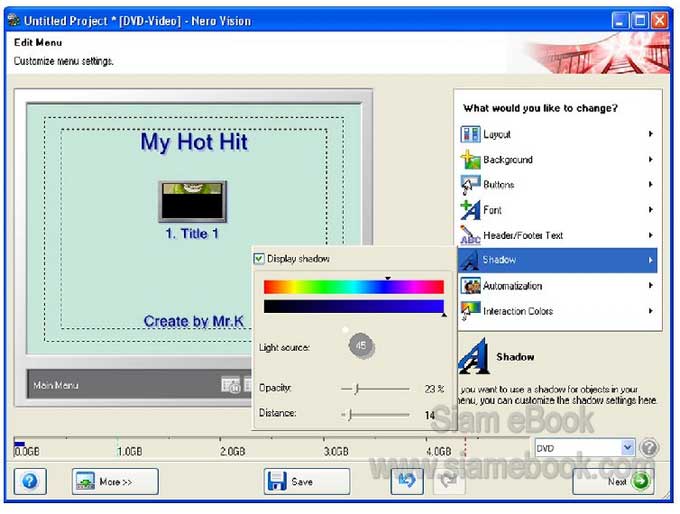This screenshot has height=514, width=680.
Task: Click the Automatization icon
Action: [470, 286]
